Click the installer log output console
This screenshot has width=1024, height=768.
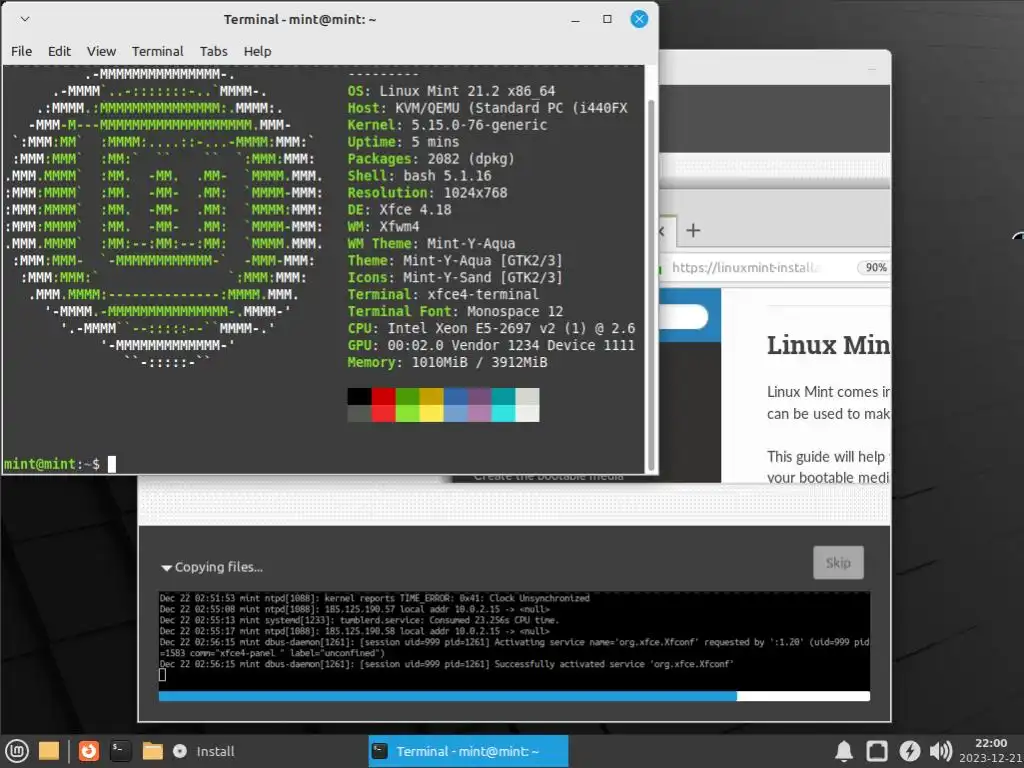[x=514, y=640]
